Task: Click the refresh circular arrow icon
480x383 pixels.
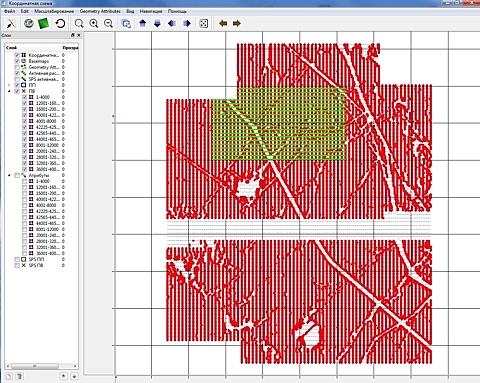Action: pos(60,23)
